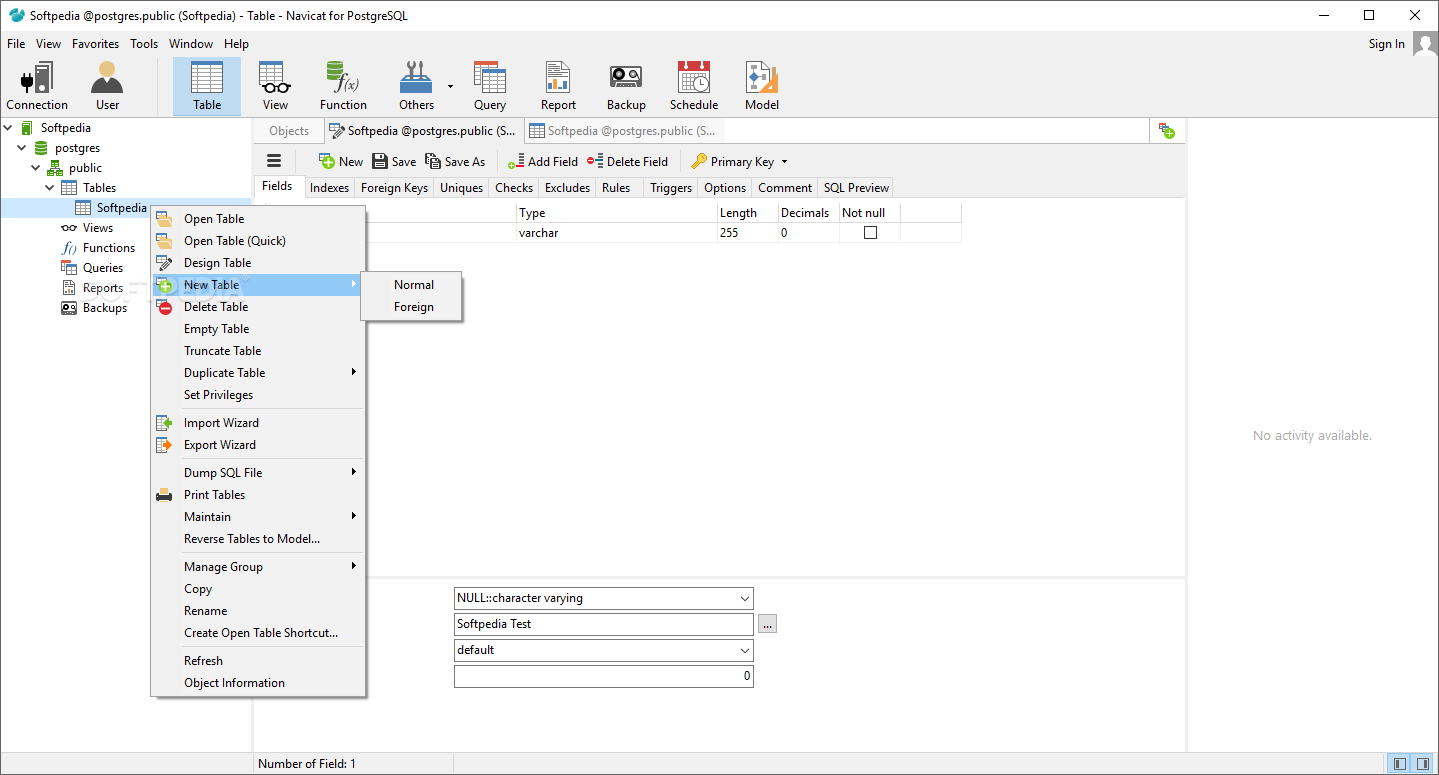The image size is (1439, 775).
Task: Choose Truncate Table in context menu
Action: [258, 351]
